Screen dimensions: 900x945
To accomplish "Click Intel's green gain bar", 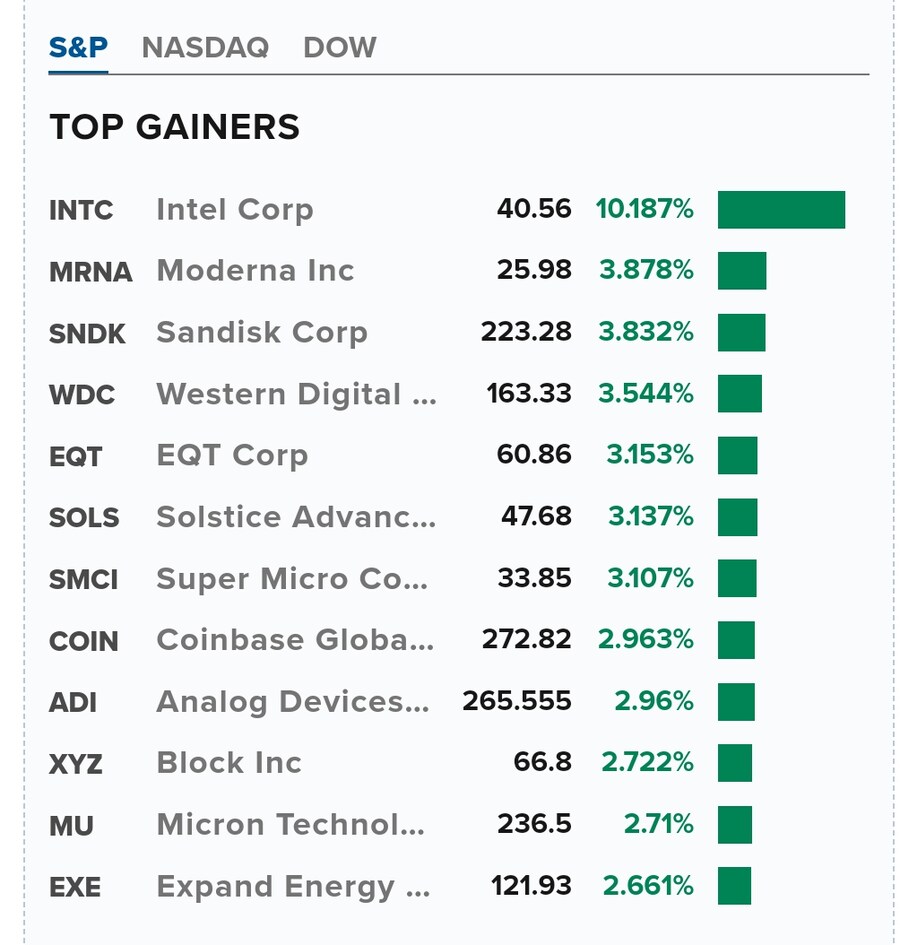I will (x=781, y=210).
